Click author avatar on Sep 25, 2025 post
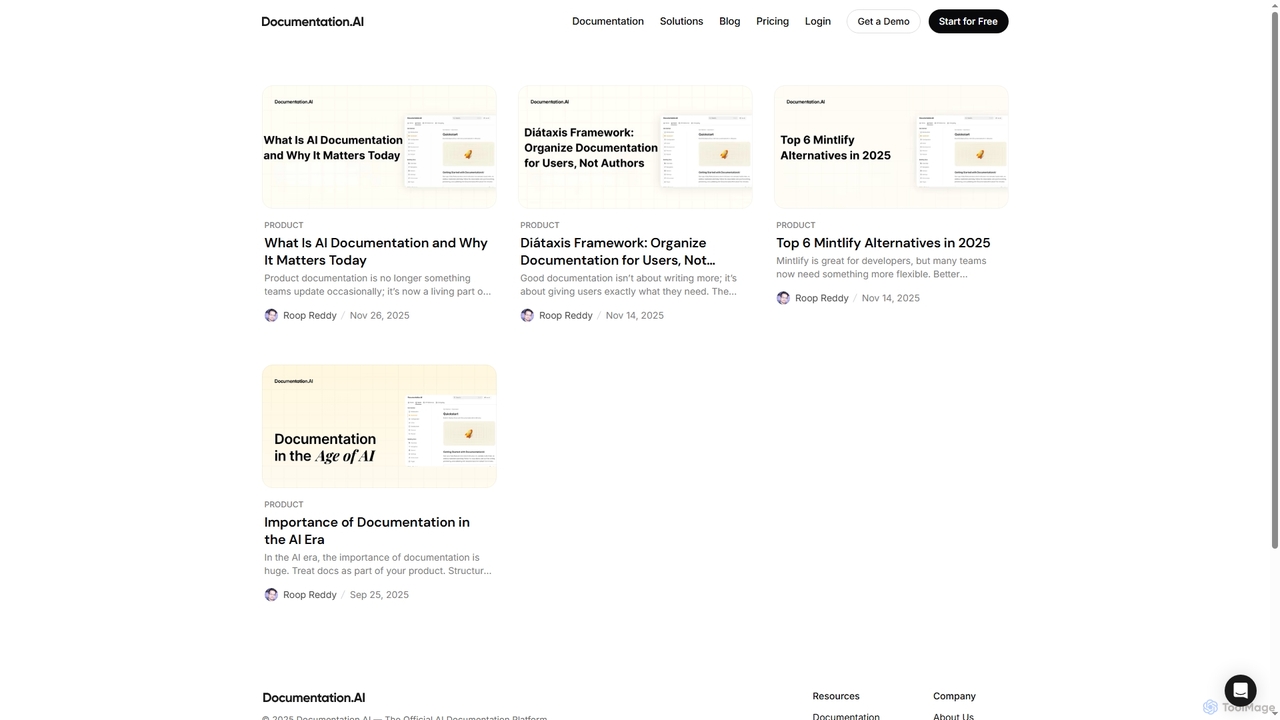This screenshot has height=720, width=1280. coord(271,594)
